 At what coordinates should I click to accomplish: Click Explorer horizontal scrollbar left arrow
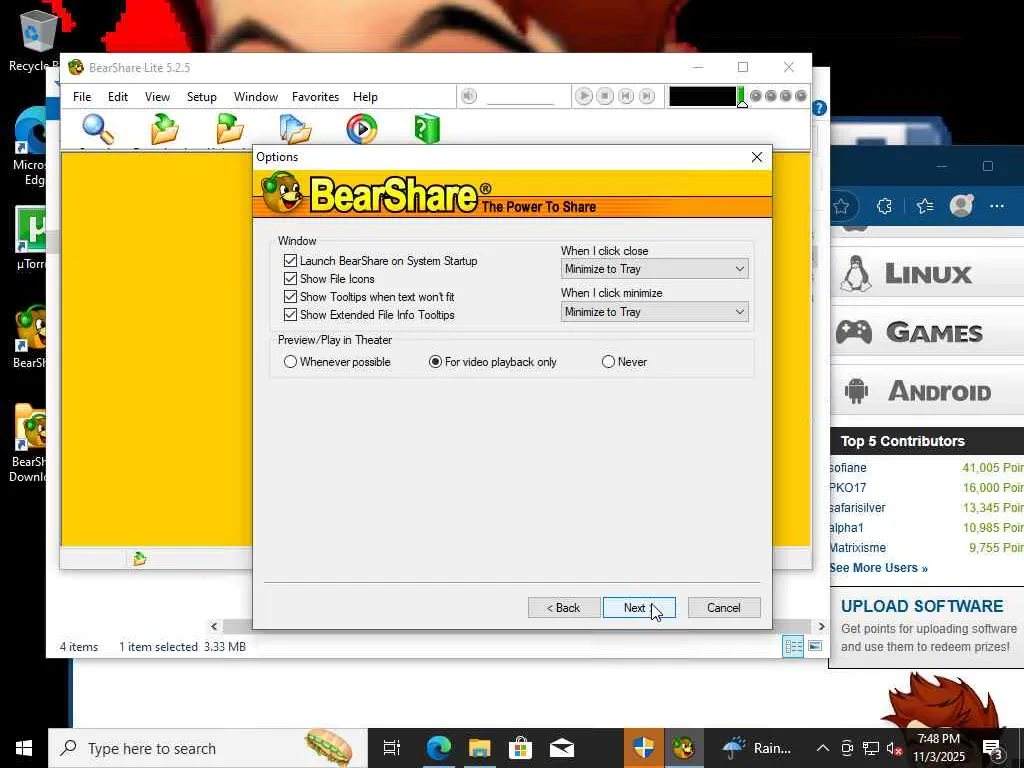pyautogui.click(x=214, y=626)
